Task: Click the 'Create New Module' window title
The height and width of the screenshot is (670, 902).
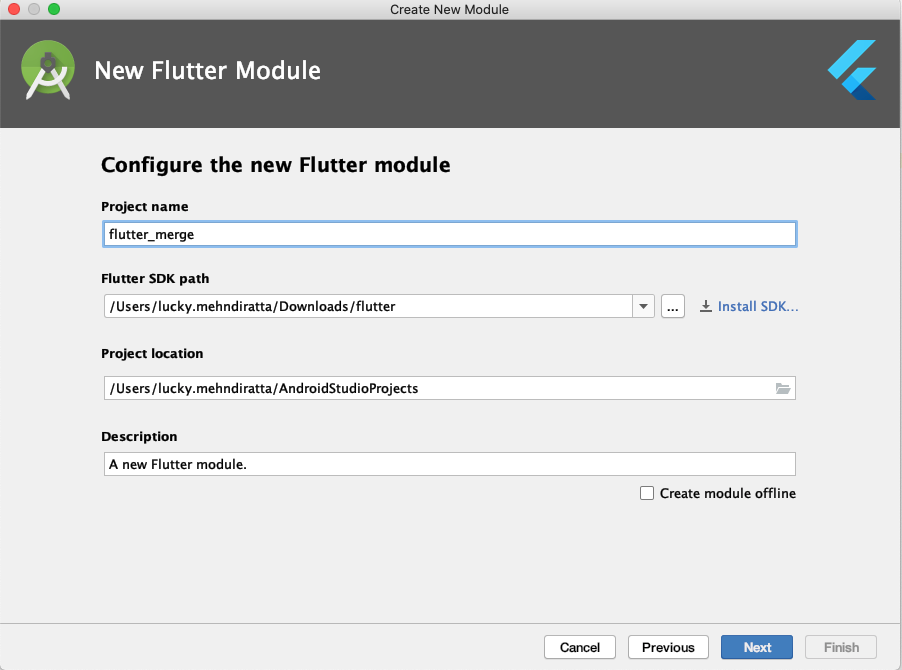Action: (x=449, y=9)
